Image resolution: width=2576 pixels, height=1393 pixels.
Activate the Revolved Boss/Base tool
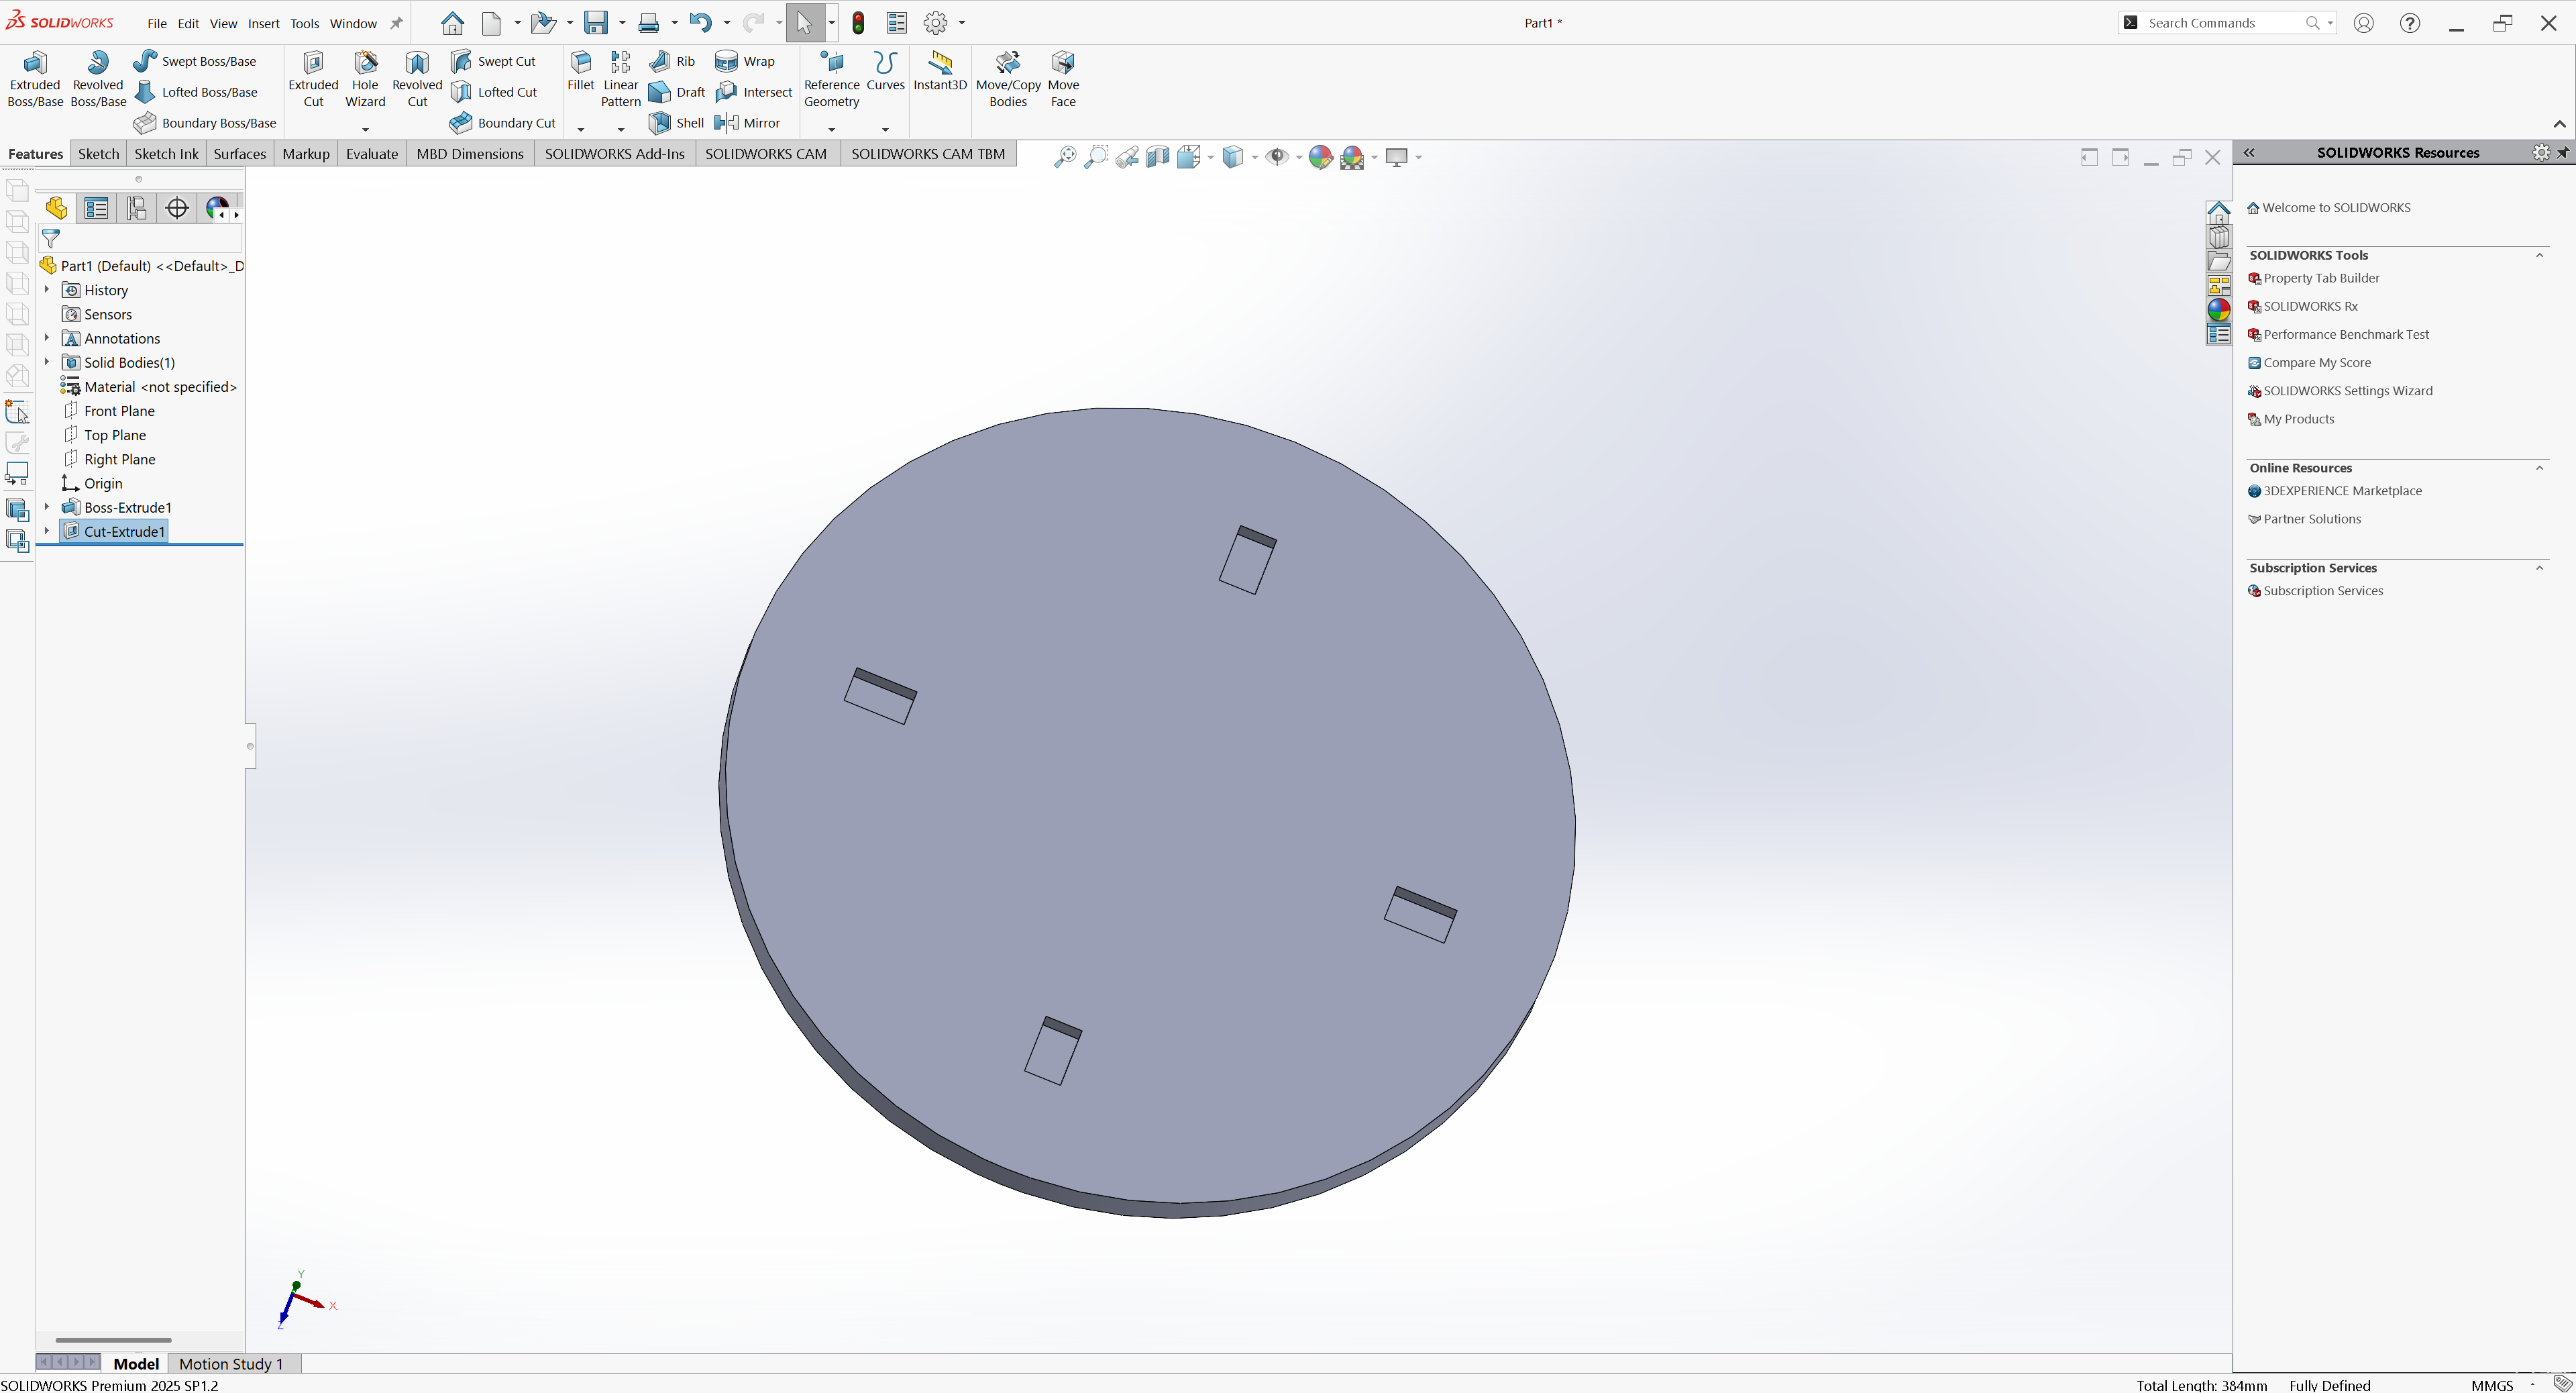[x=98, y=78]
